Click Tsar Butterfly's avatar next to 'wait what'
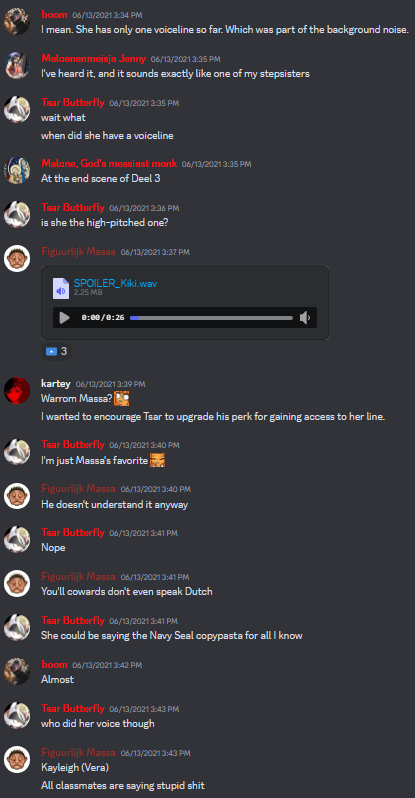 [x=17, y=109]
